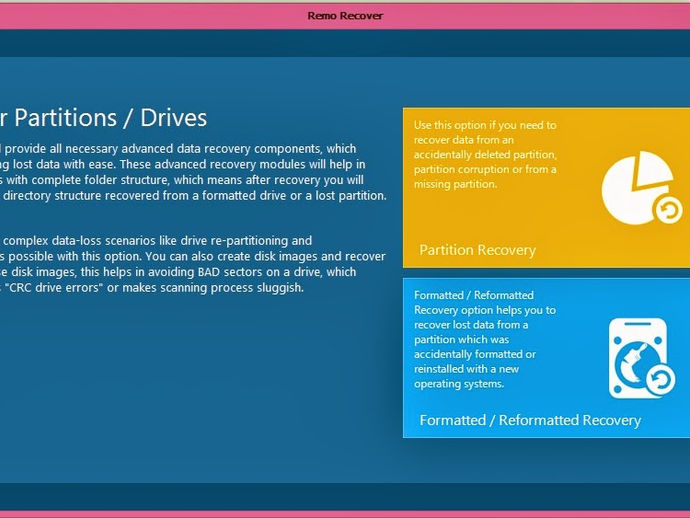Viewport: 690px width, 518px height.
Task: Click the Remo Recover window title
Action: pos(345,16)
